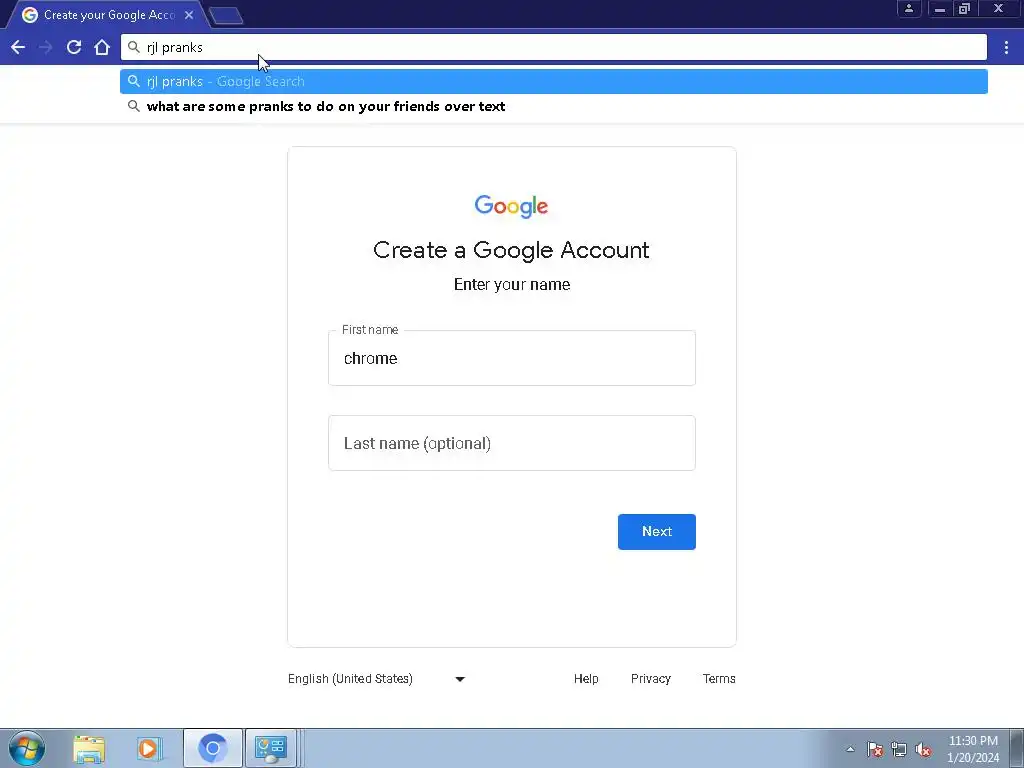Image resolution: width=1024 pixels, height=768 pixels.
Task: Go back using the browser back arrow
Action: (18, 47)
